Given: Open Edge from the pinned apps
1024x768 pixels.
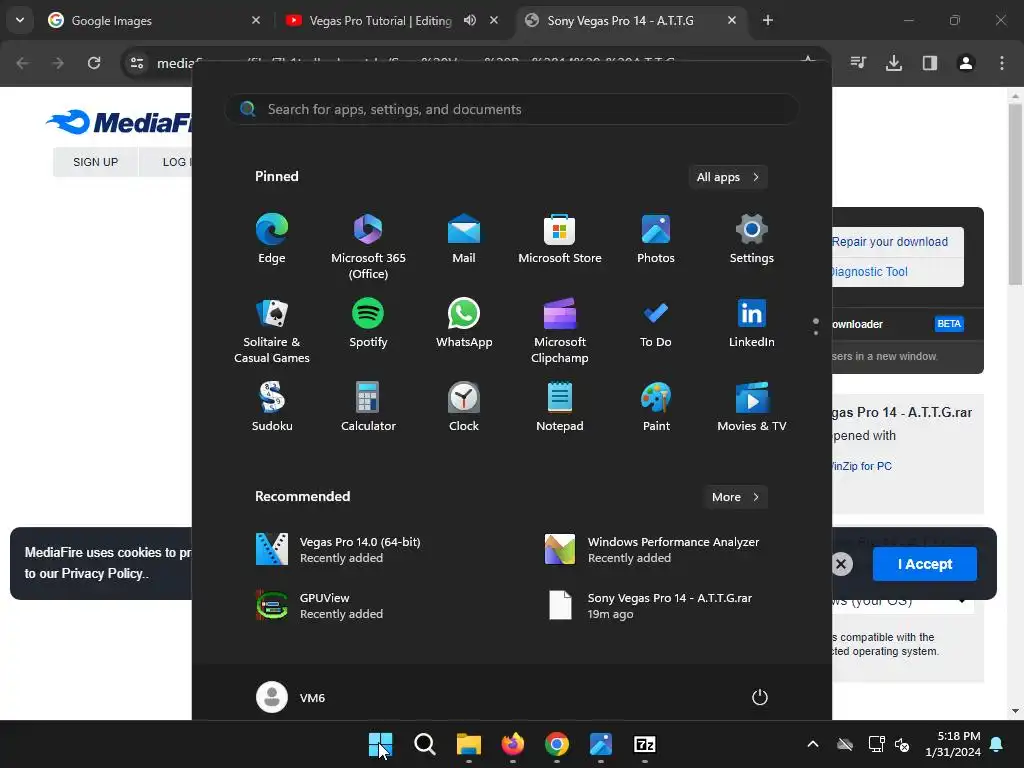Looking at the screenshot, I should [272, 238].
